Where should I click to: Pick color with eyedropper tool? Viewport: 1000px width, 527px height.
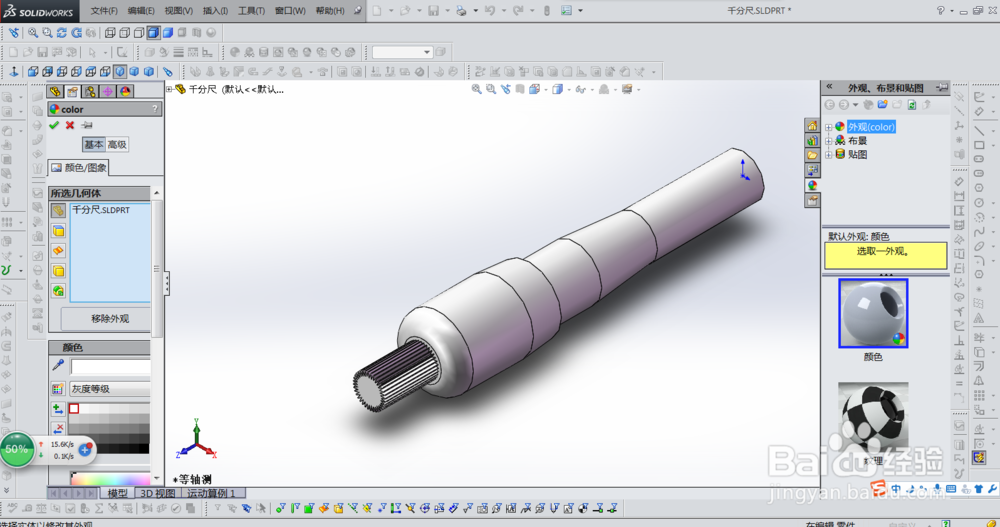(58, 366)
